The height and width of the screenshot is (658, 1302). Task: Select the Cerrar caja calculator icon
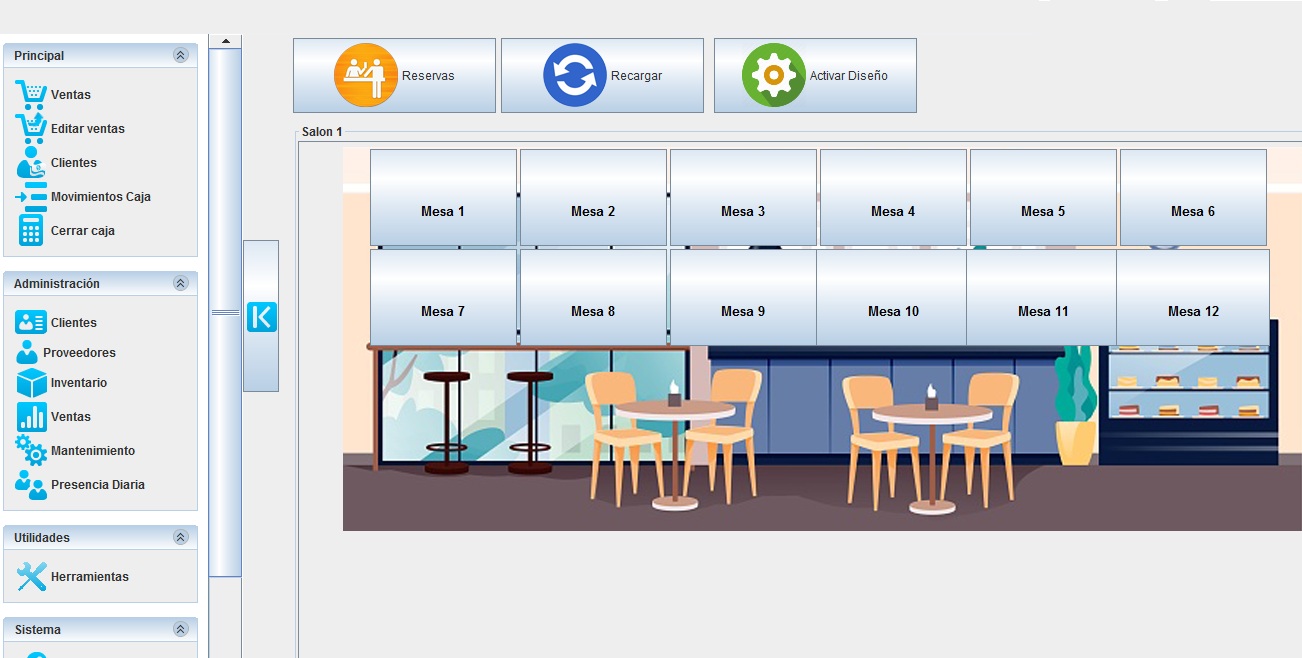coord(31,230)
